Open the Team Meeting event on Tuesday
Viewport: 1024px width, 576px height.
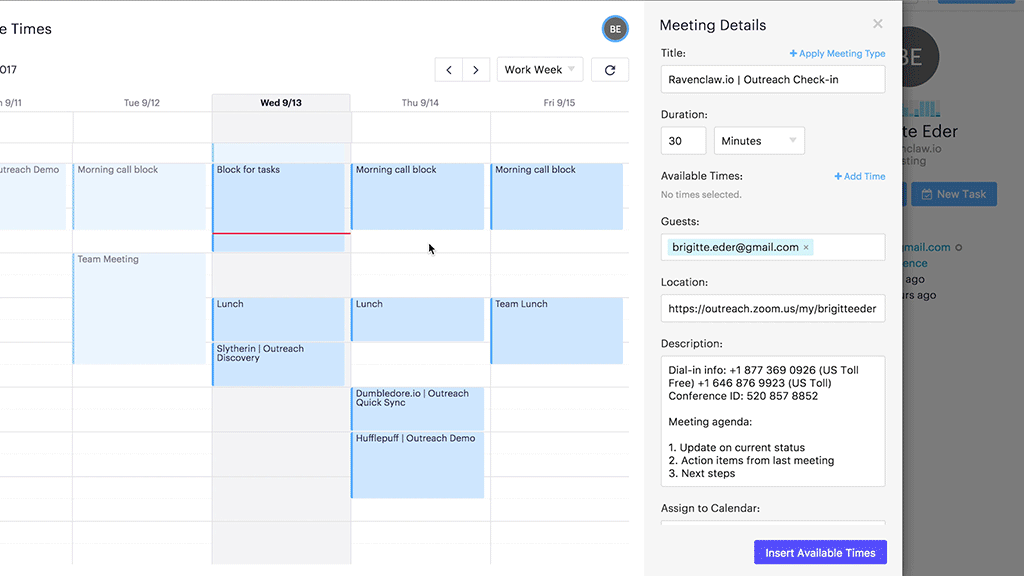tap(140, 307)
